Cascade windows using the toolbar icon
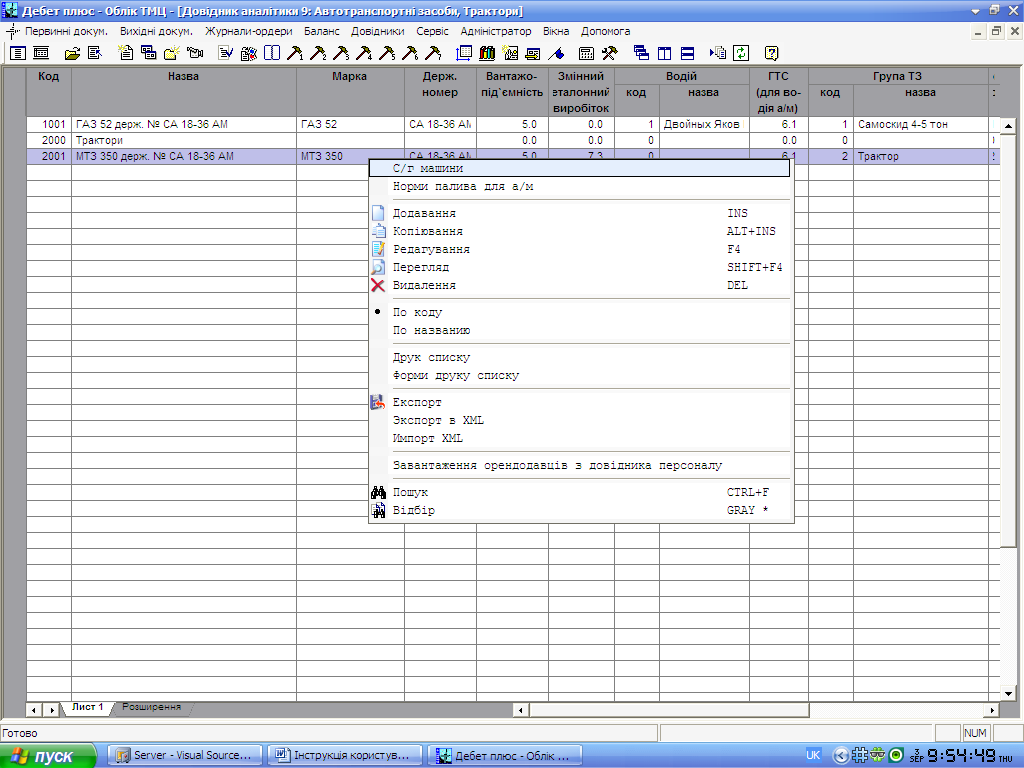The height and width of the screenshot is (768, 1024). [641, 54]
